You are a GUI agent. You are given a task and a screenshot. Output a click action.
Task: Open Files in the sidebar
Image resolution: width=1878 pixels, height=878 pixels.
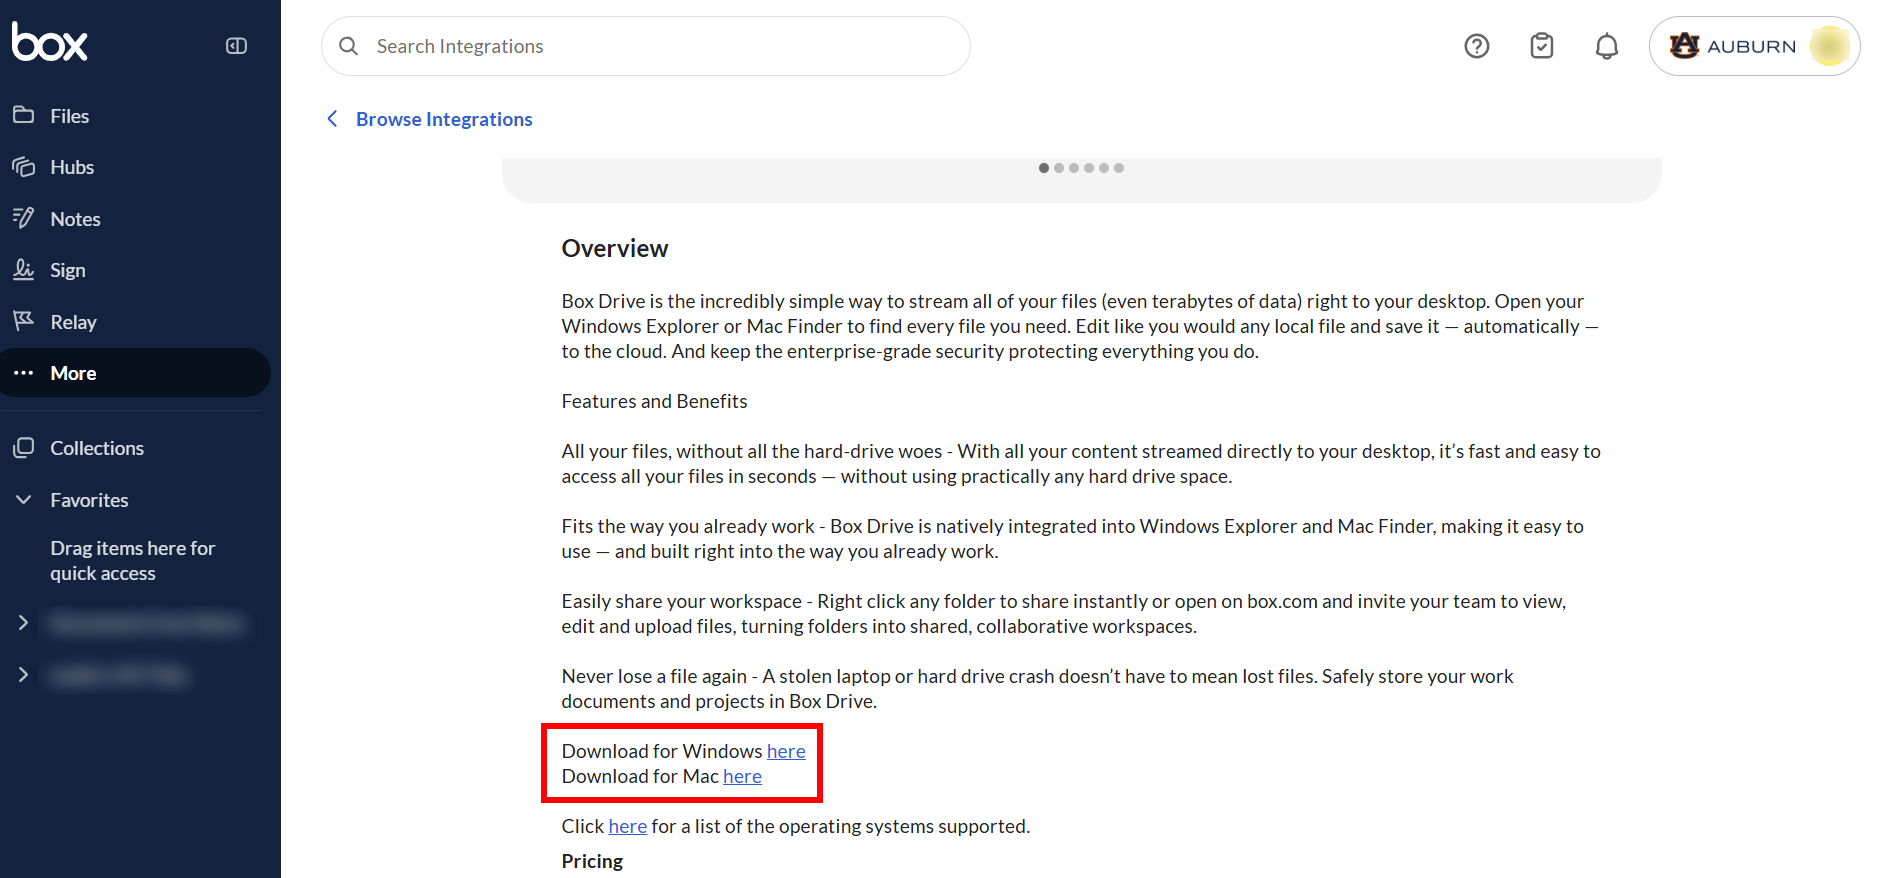tap(69, 116)
